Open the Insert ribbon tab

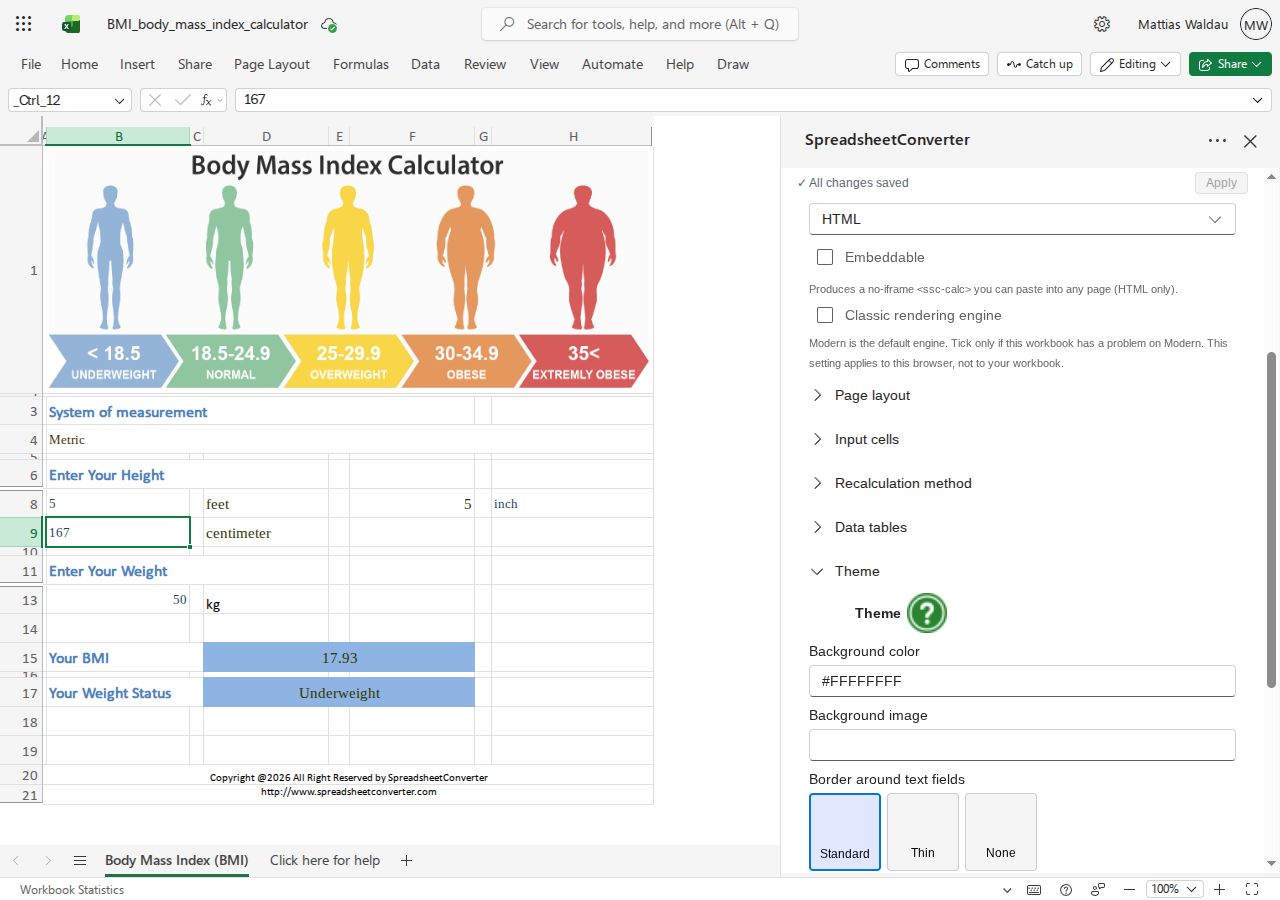(137, 64)
